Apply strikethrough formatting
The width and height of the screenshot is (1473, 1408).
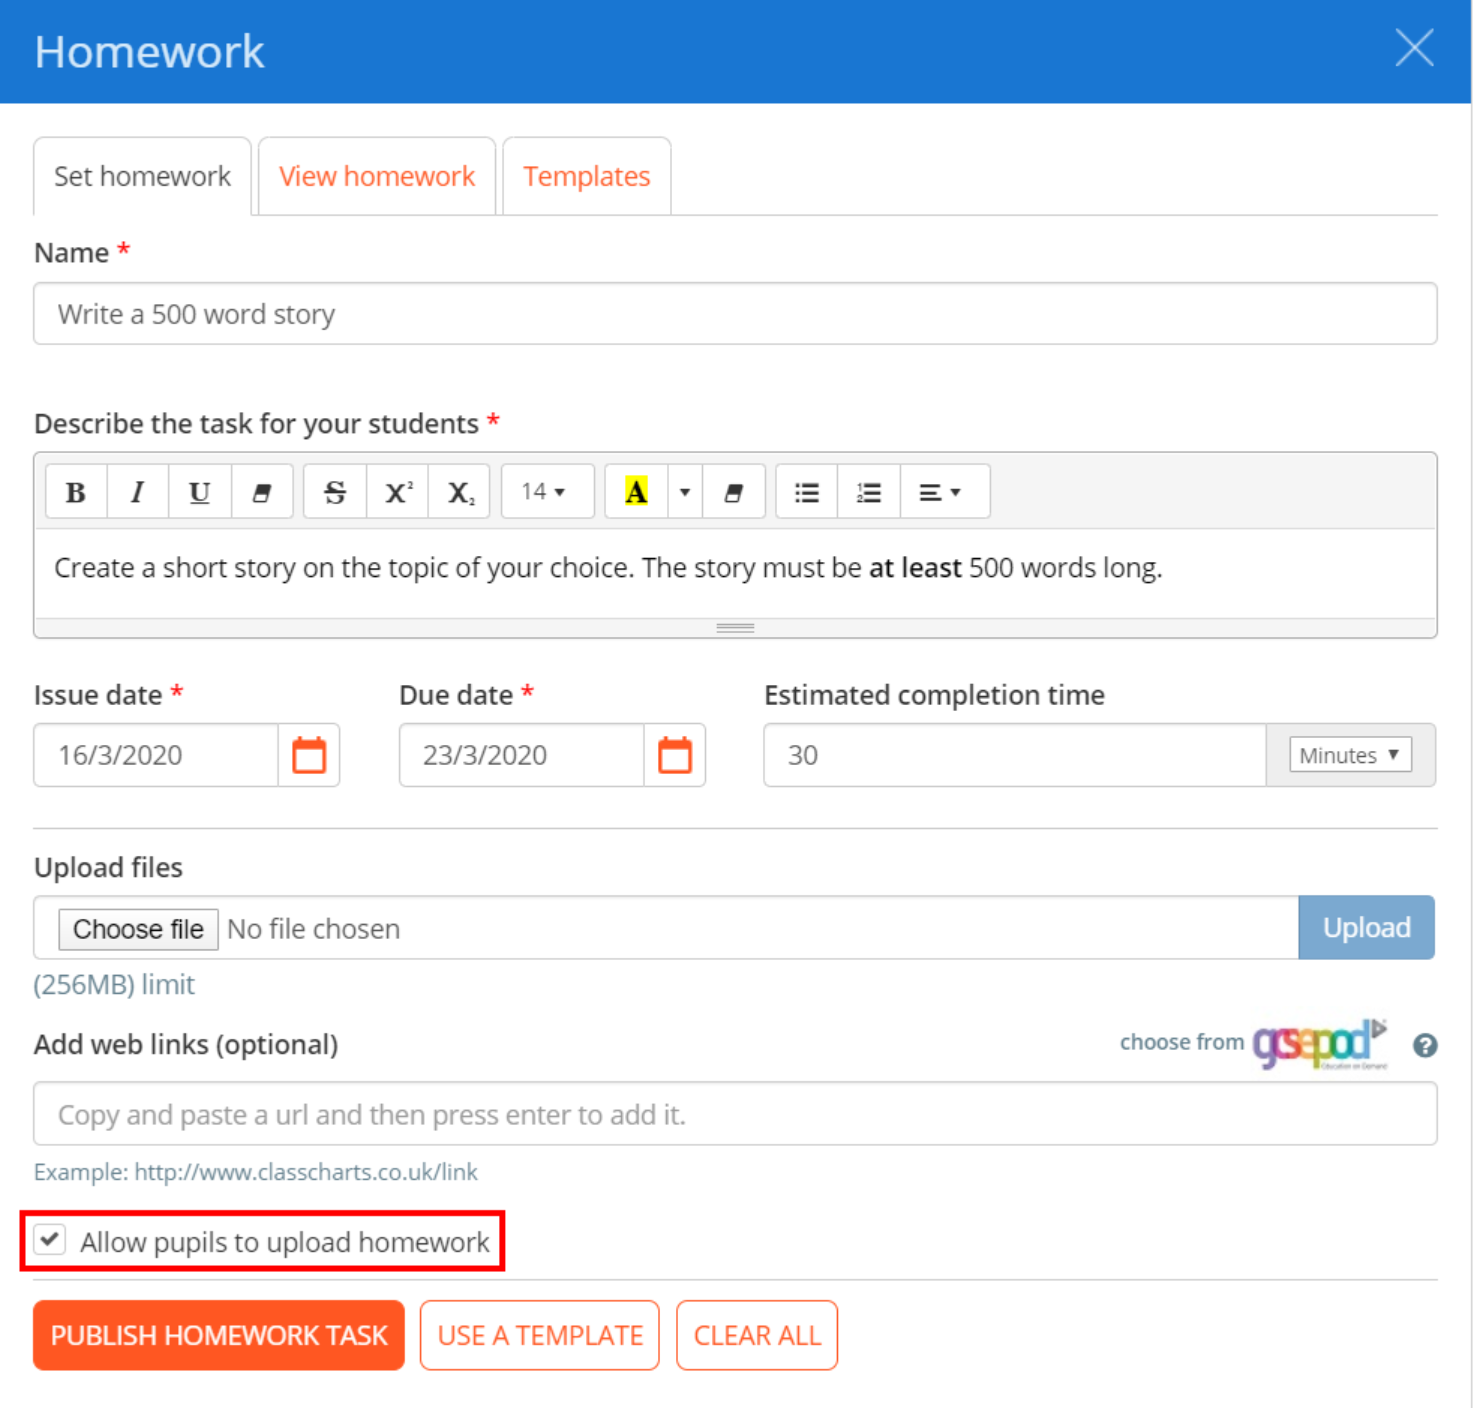point(335,491)
